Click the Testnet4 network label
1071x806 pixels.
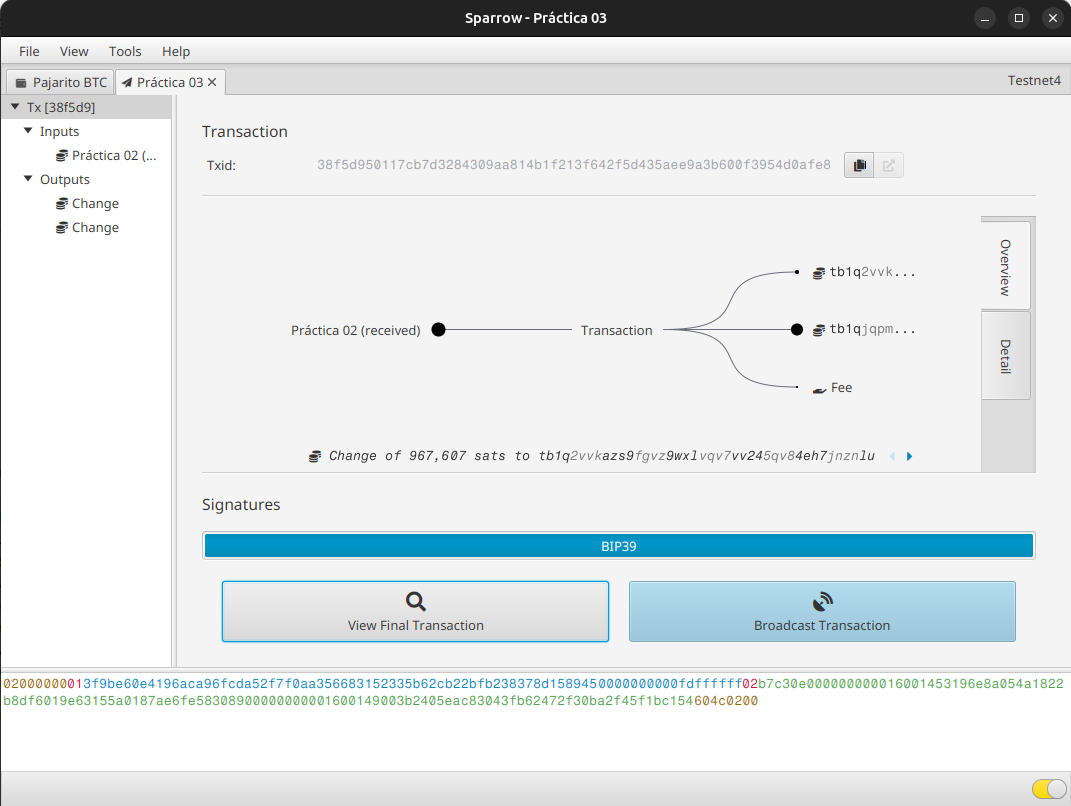tap(1034, 81)
